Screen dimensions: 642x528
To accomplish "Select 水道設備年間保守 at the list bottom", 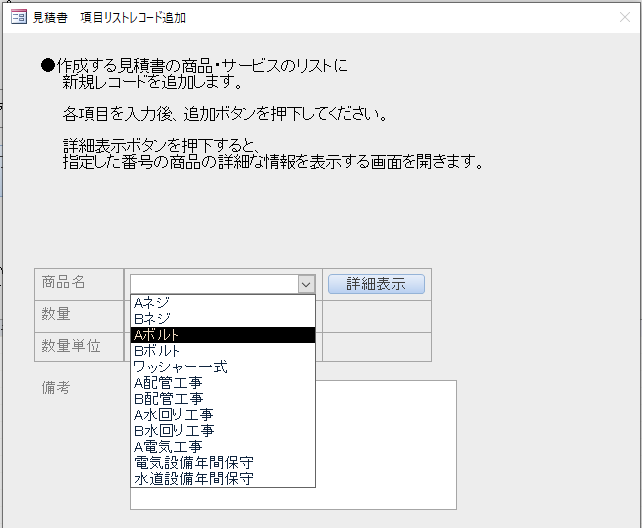I will coord(222,479).
